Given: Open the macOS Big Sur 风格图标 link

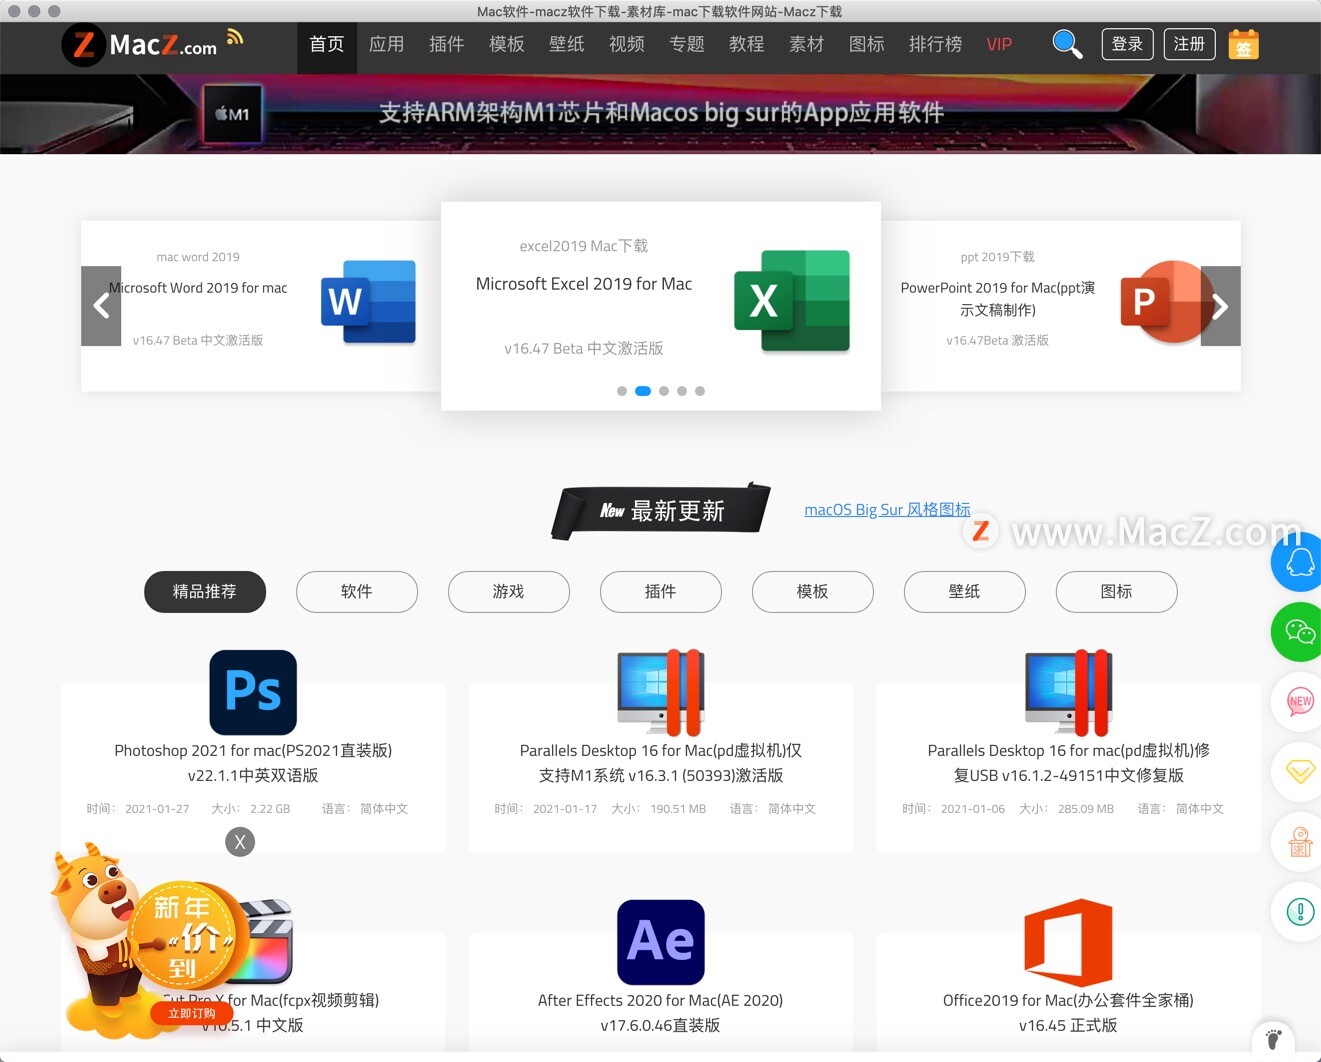Looking at the screenshot, I should (887, 509).
